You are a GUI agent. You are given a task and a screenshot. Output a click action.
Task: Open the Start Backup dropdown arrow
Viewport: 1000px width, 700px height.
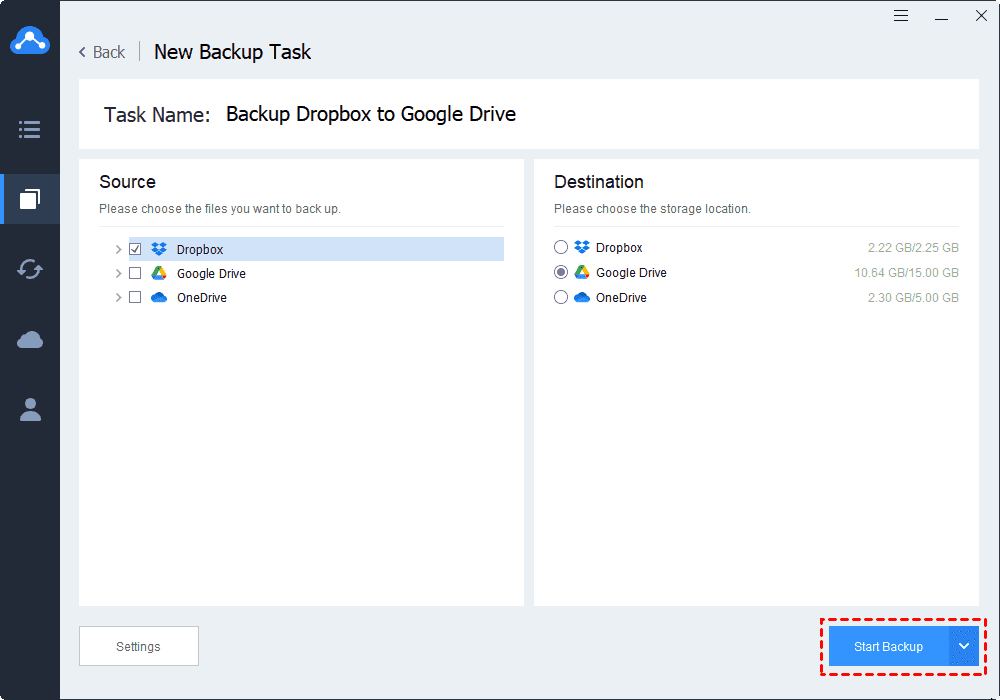[964, 646]
